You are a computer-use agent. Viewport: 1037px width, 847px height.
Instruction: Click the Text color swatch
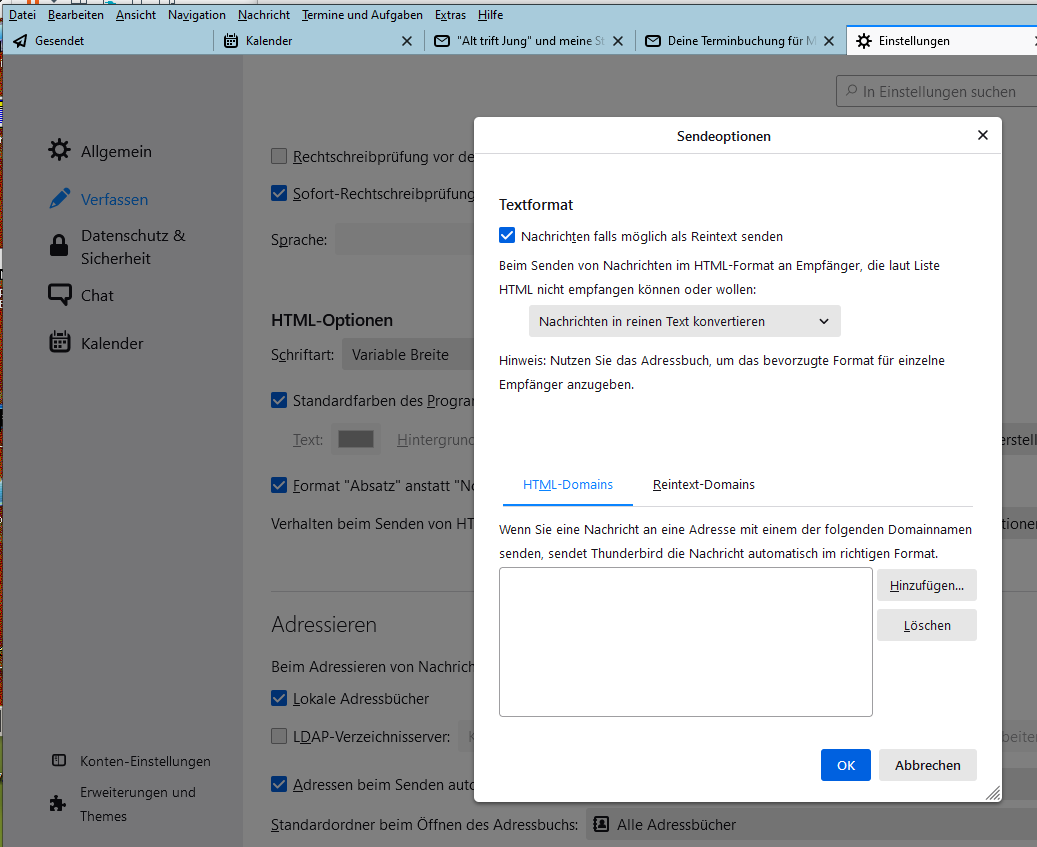pyautogui.click(x=356, y=439)
